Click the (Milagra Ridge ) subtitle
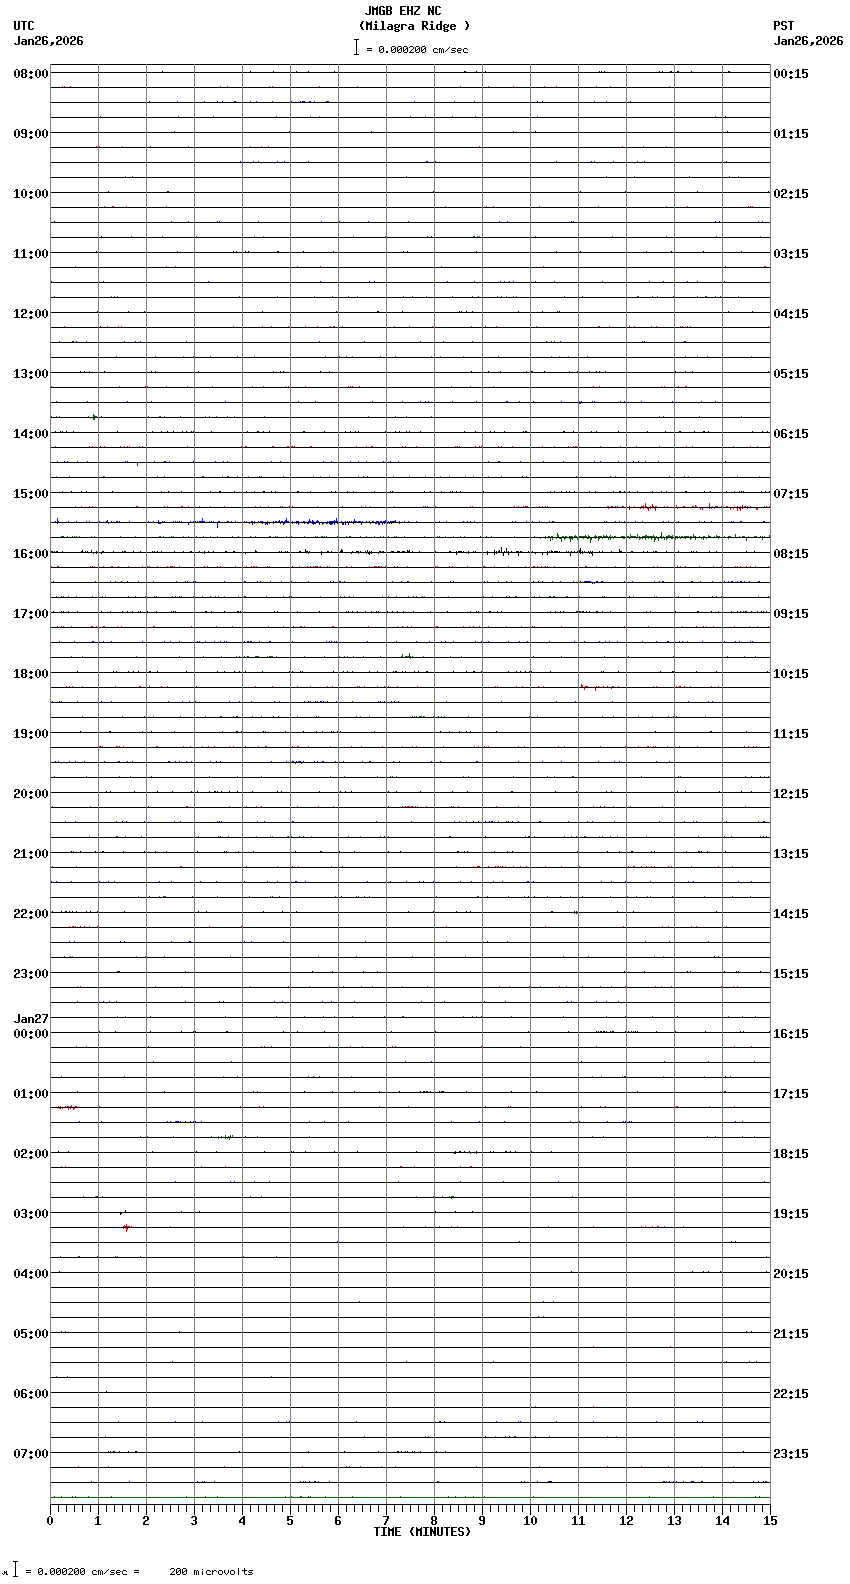 click(414, 26)
